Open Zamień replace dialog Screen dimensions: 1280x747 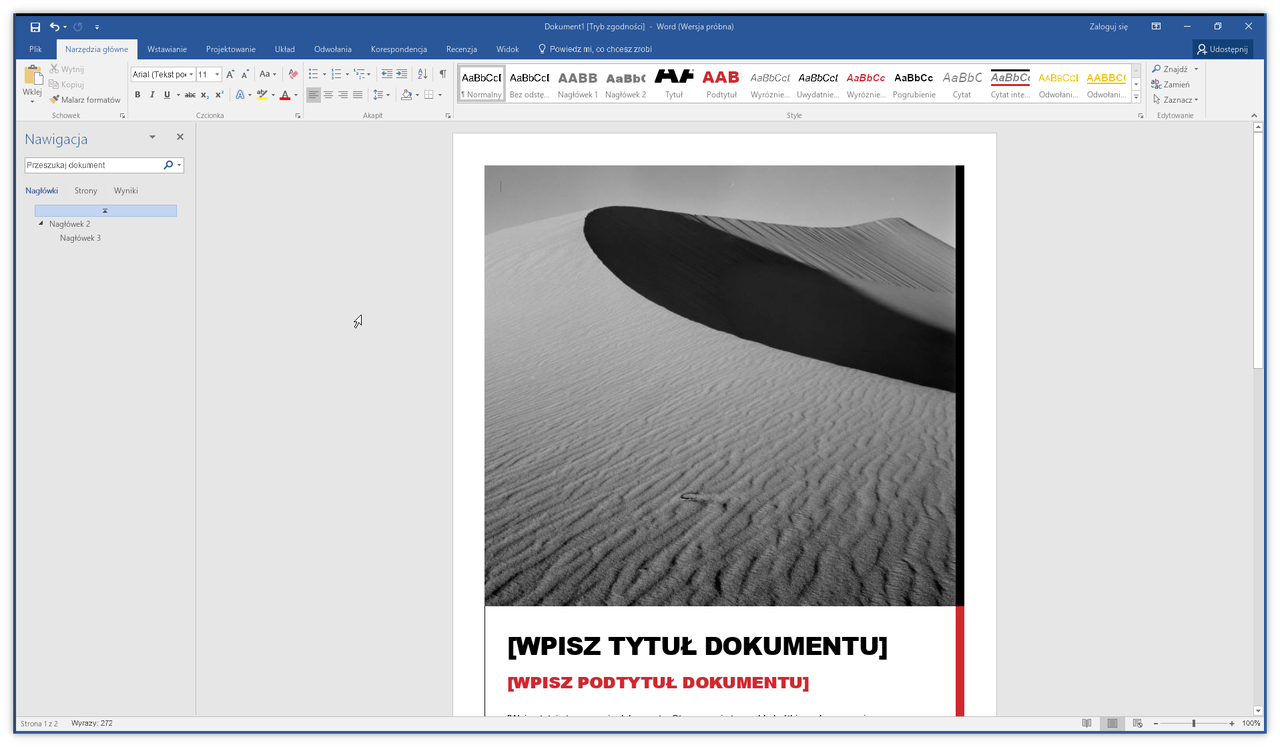pos(1171,84)
